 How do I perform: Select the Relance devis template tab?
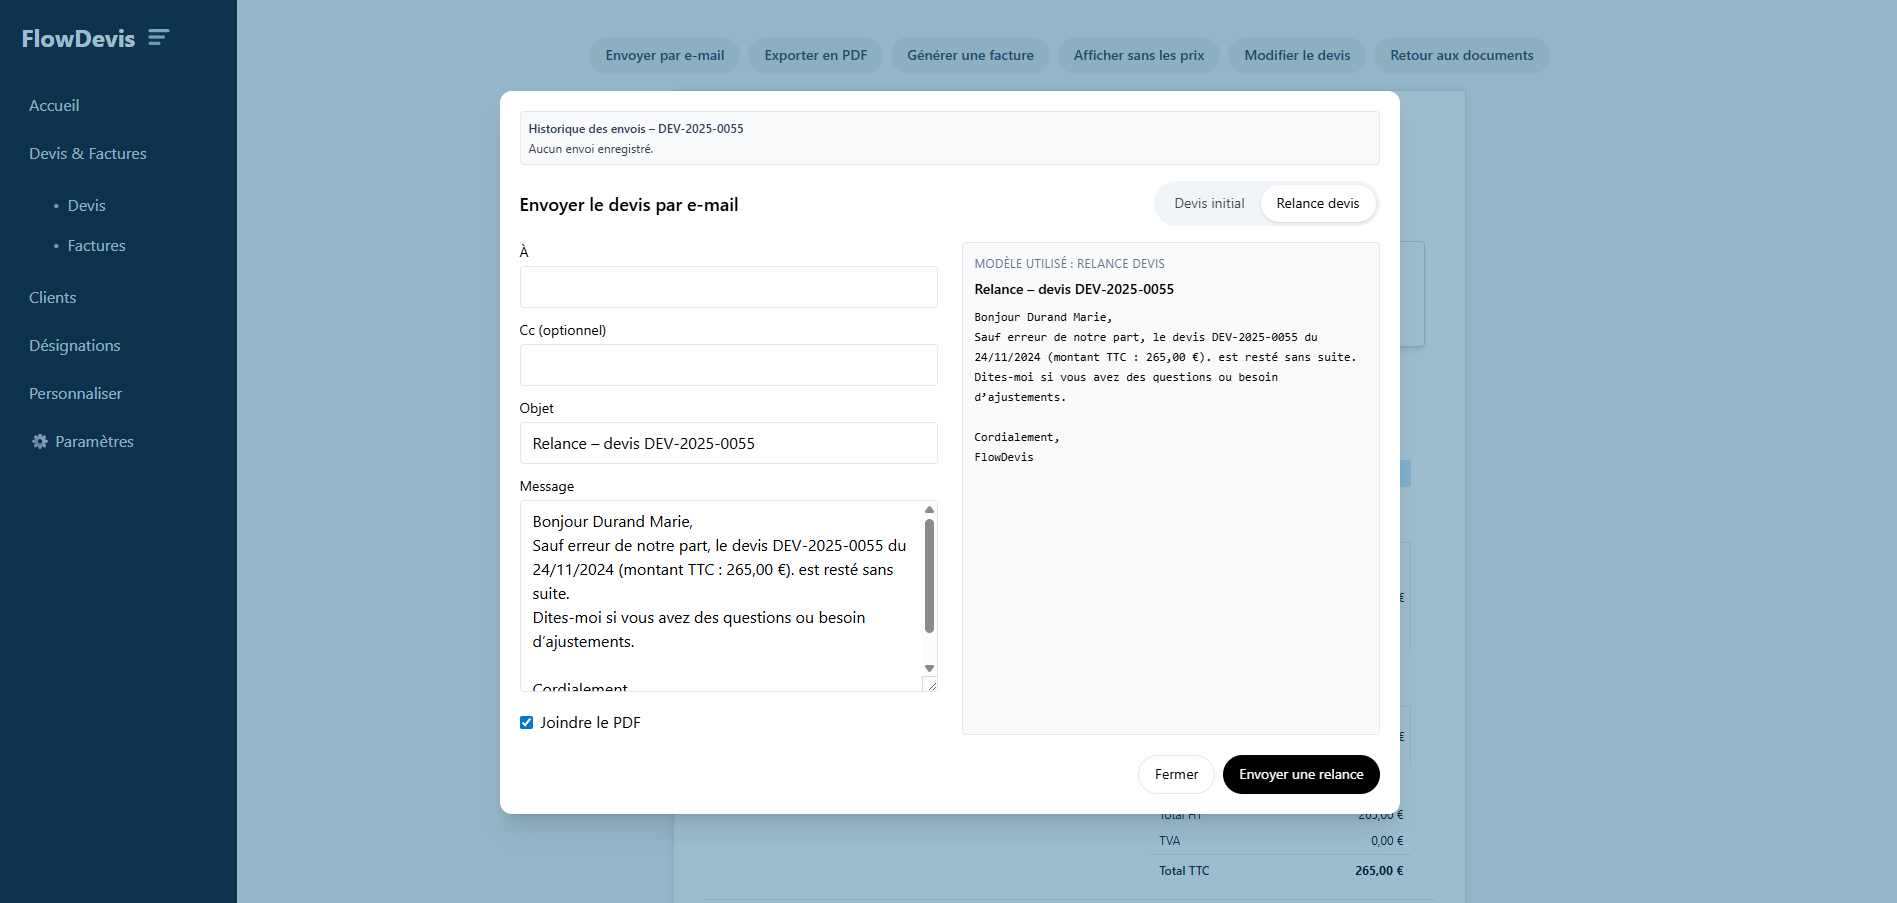click(x=1317, y=204)
